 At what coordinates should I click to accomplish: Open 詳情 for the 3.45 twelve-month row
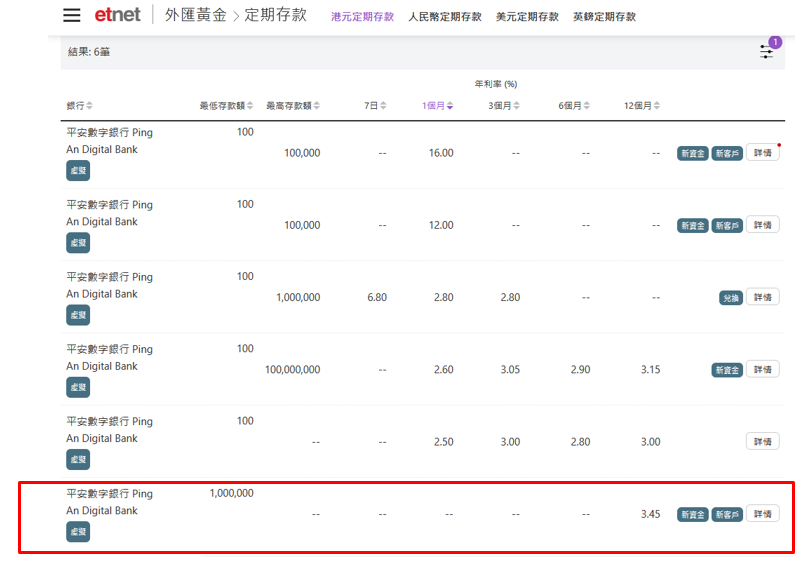click(x=762, y=514)
